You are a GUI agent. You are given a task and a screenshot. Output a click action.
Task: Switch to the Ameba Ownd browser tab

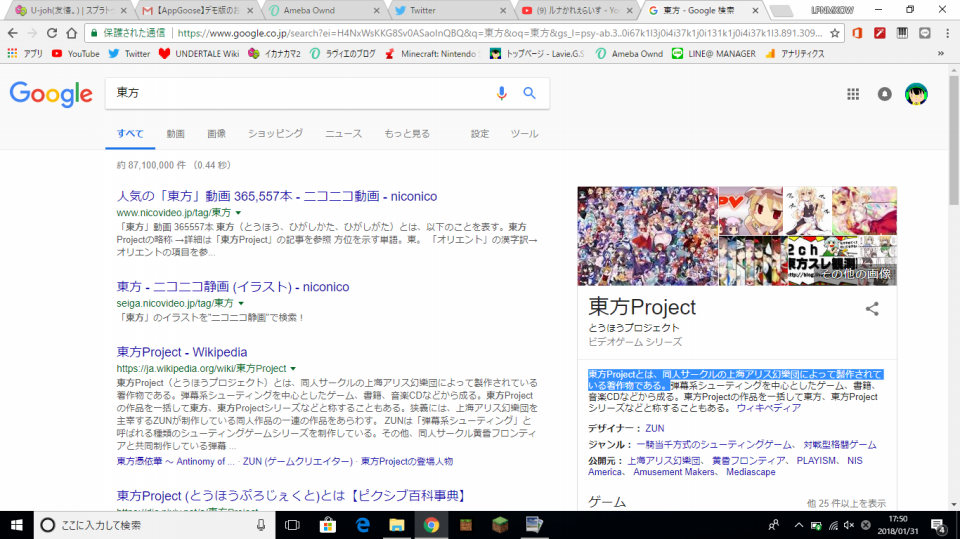point(324,10)
